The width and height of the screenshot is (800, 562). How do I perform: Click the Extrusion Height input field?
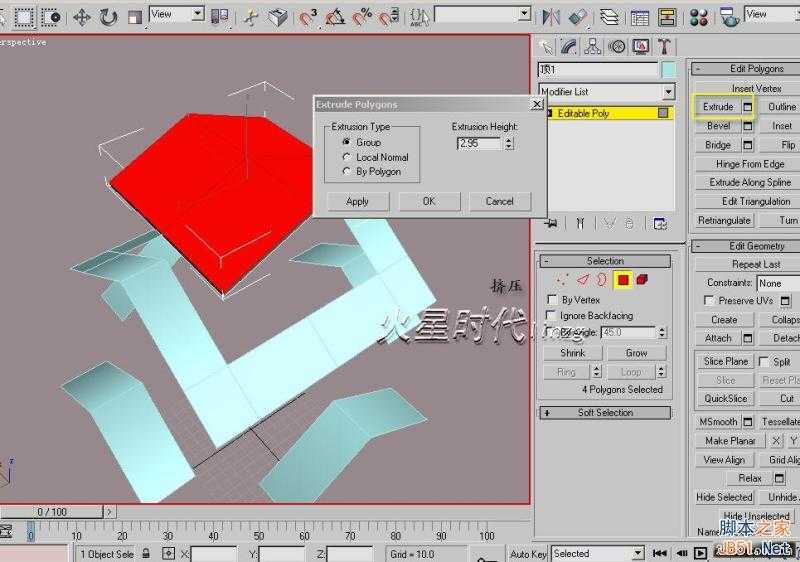(480, 143)
